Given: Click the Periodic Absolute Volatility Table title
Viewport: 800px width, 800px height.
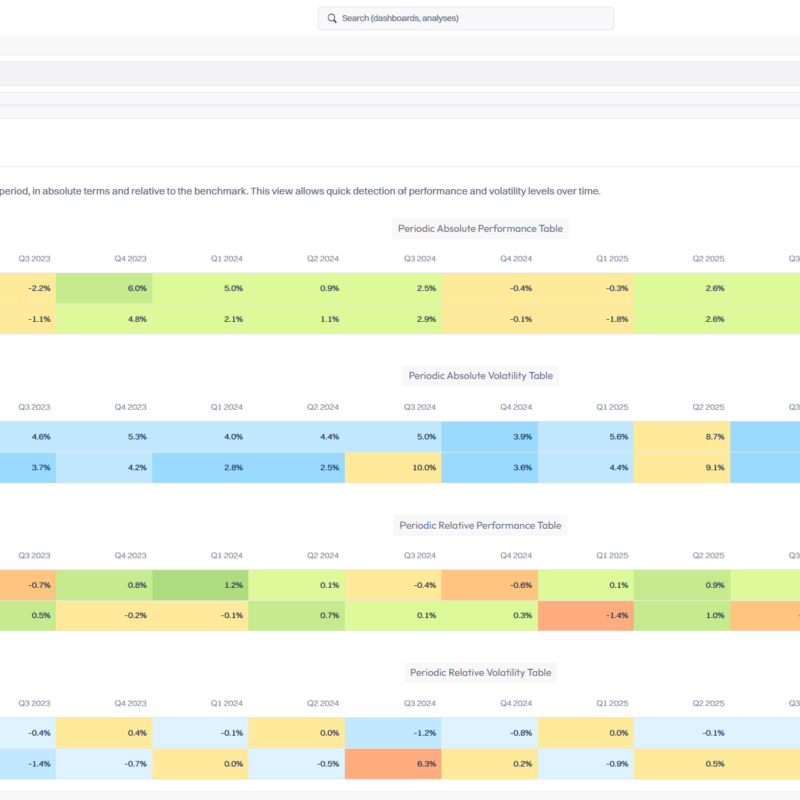Looking at the screenshot, I should point(480,376).
